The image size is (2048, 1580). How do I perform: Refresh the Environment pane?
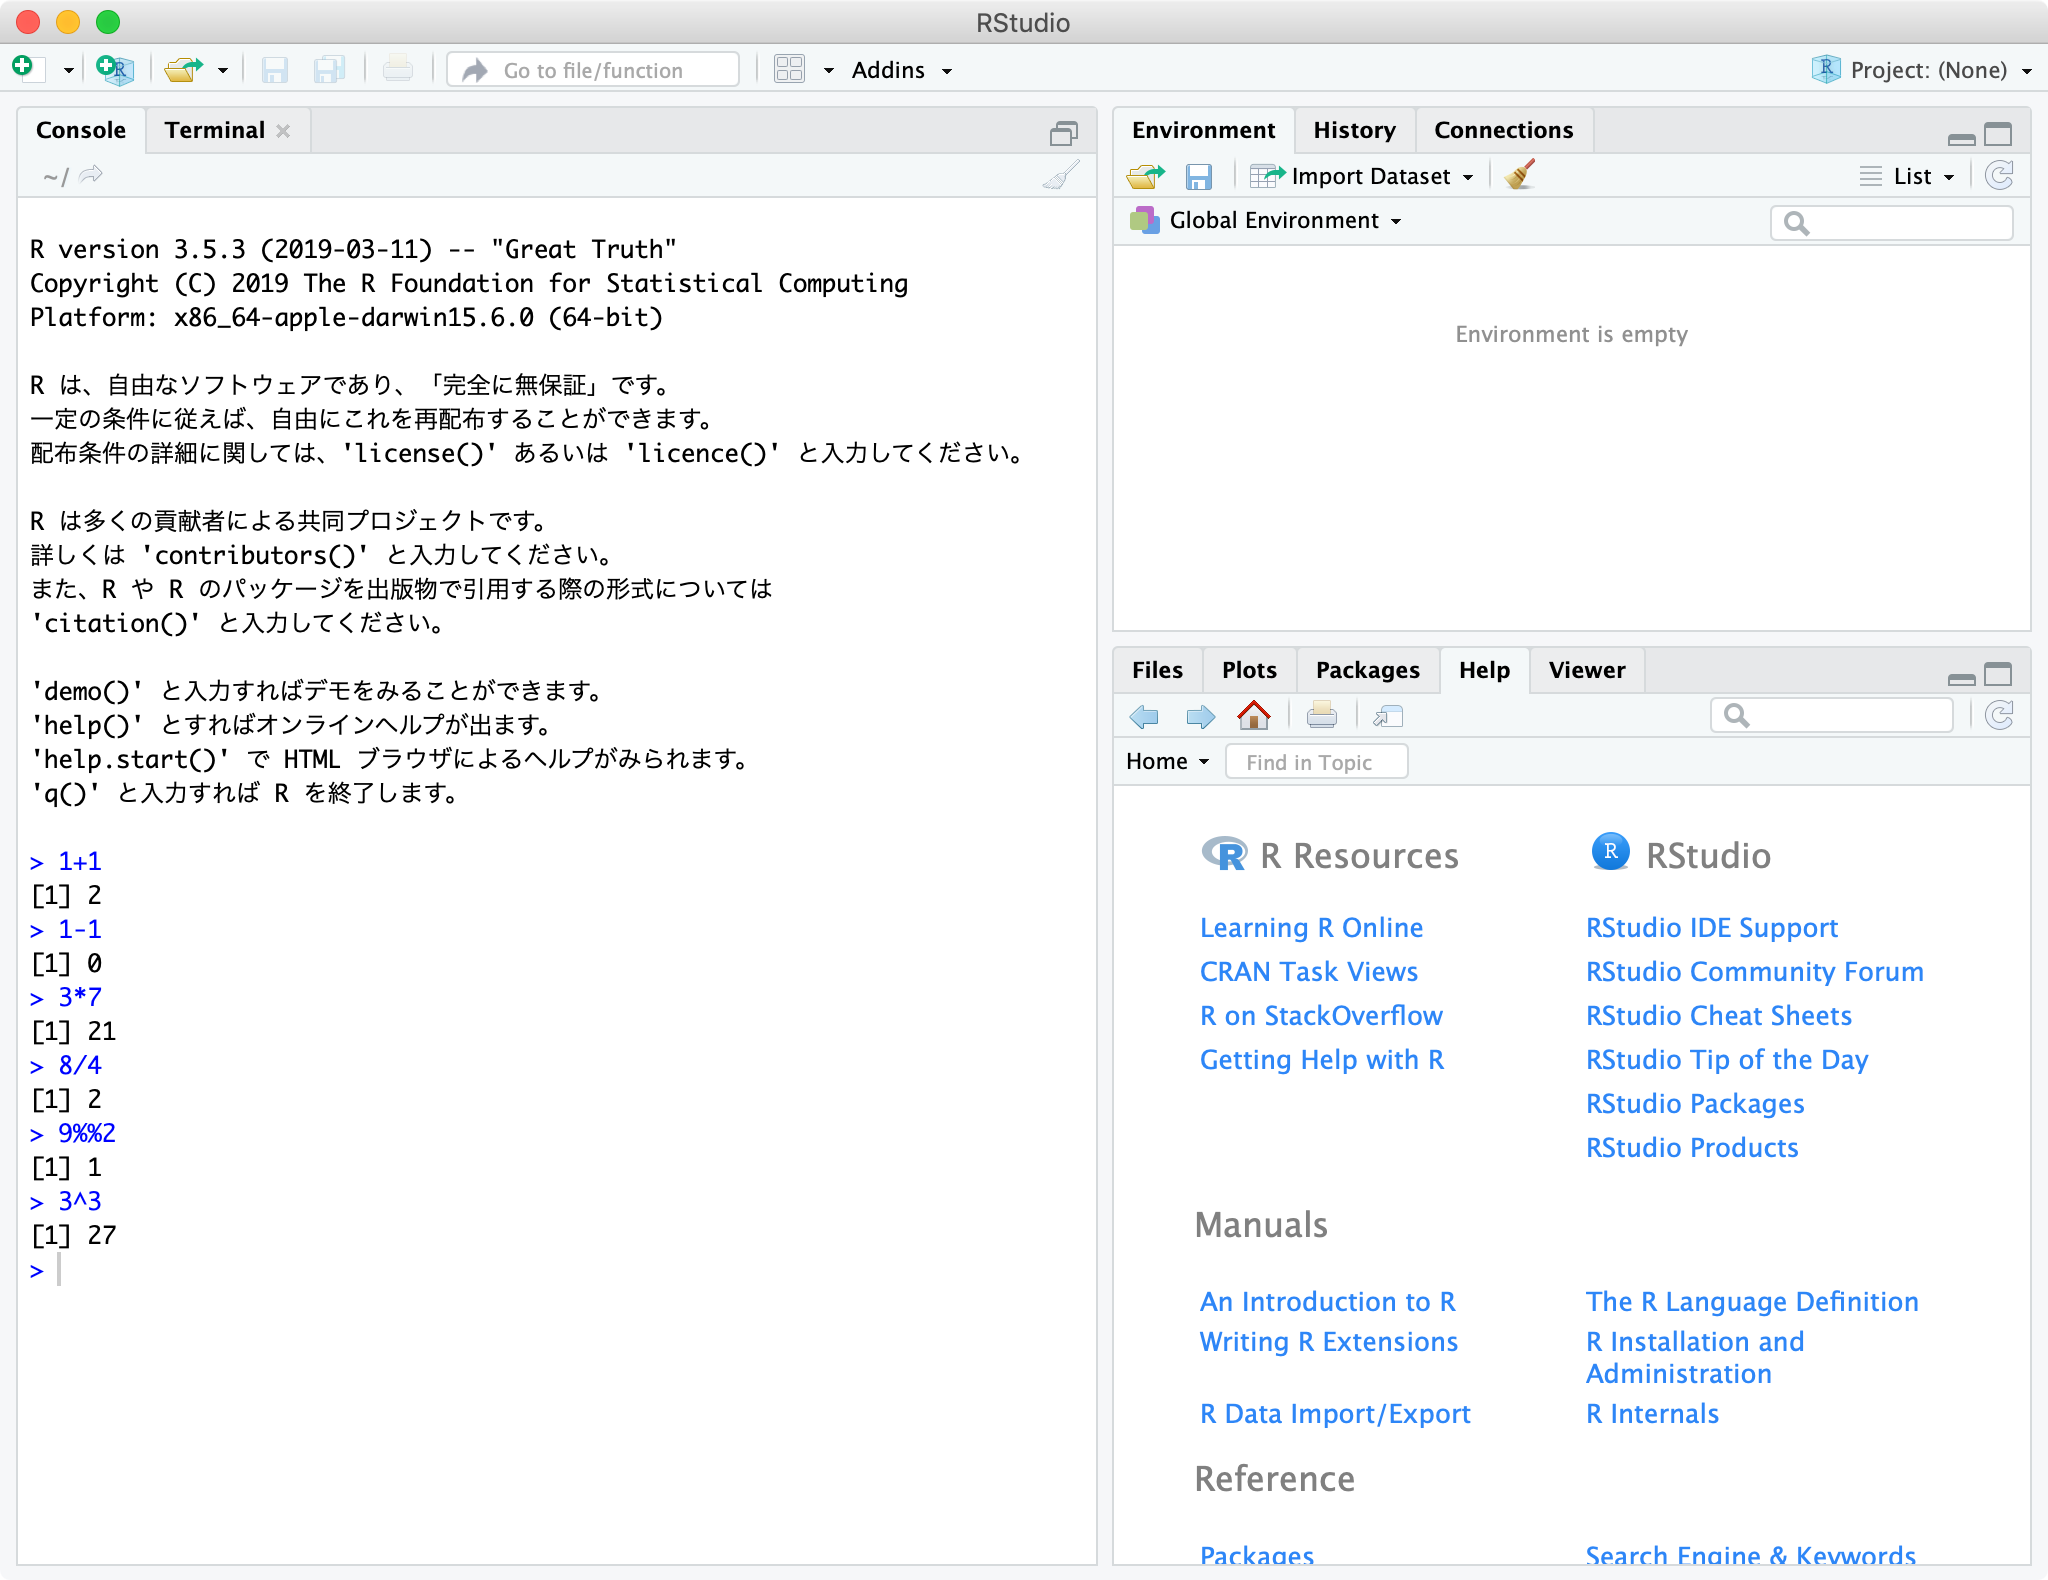click(1999, 176)
